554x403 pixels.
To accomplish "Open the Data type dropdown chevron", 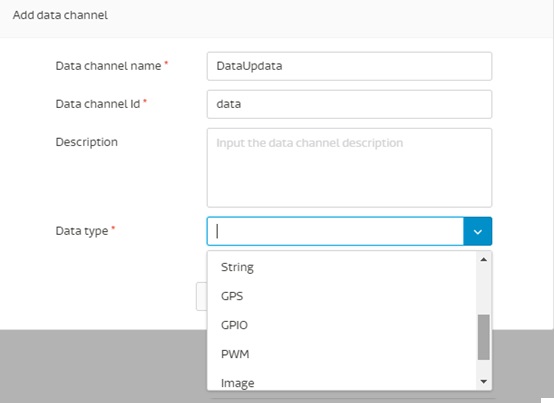I will point(477,231).
